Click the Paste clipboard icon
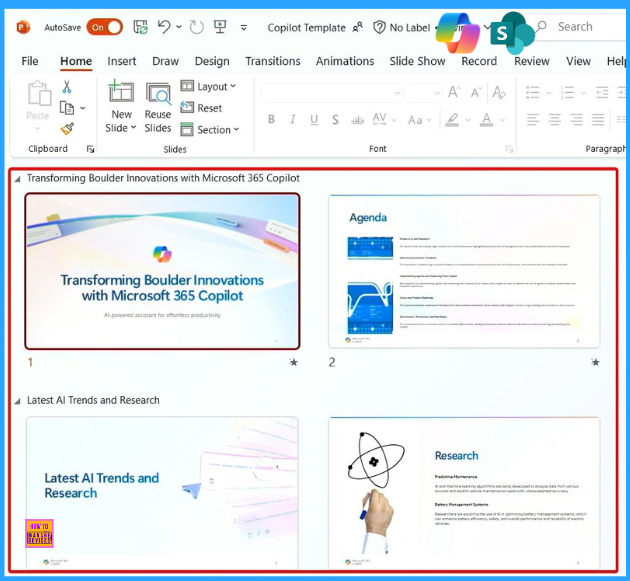 (39, 93)
